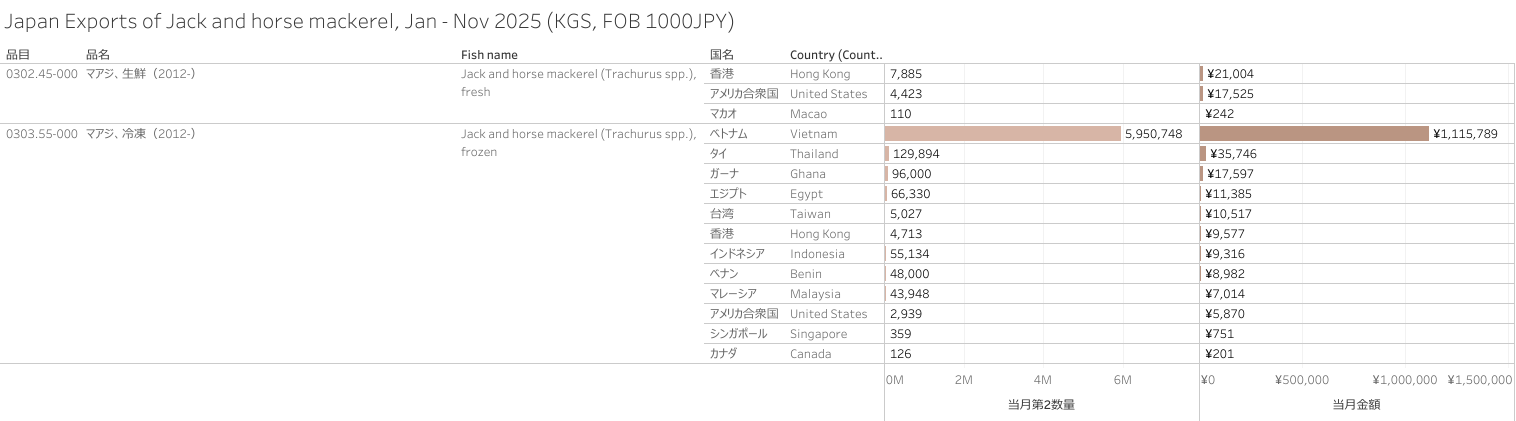This screenshot has width=1516, height=421.
Task: Click the Thailand value bar ¥35,746
Action: point(1203,154)
